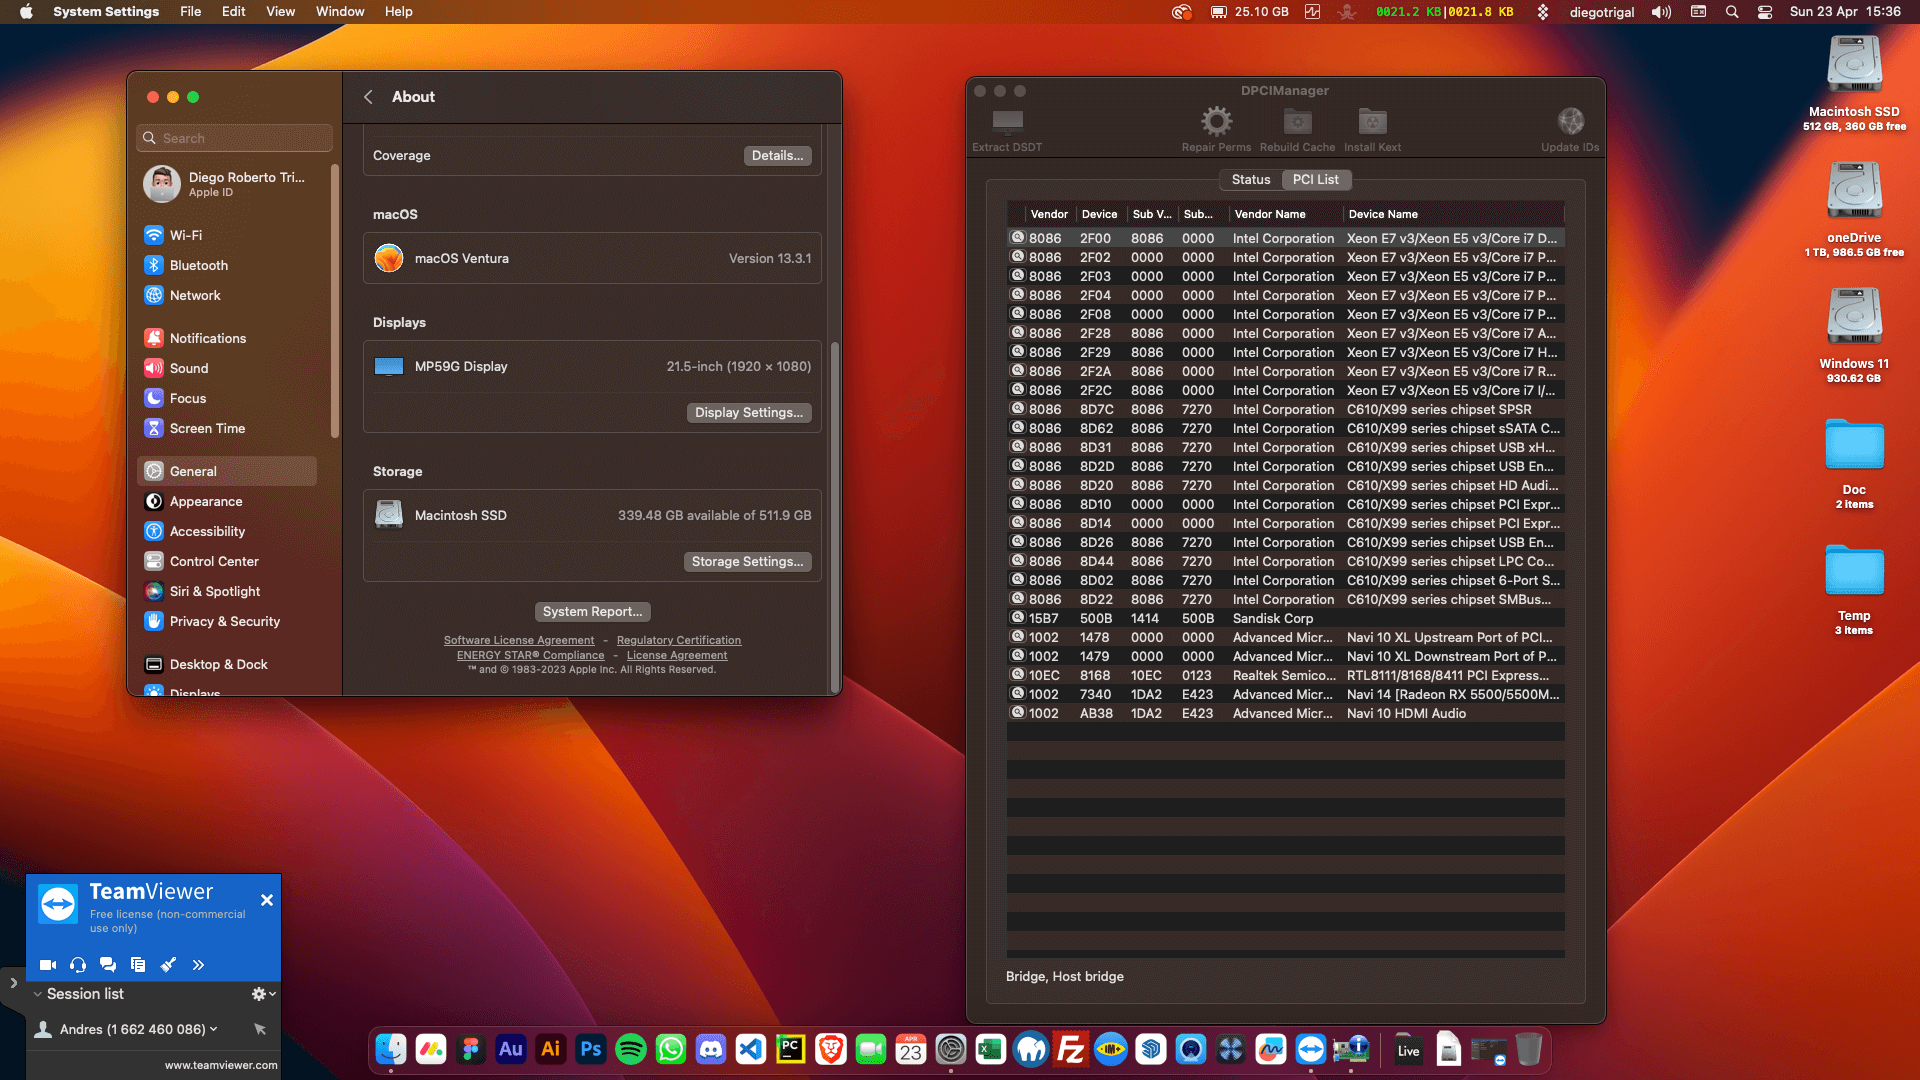Open the Help menu in menu bar
This screenshot has height=1080, width=1920.
pos(399,12)
